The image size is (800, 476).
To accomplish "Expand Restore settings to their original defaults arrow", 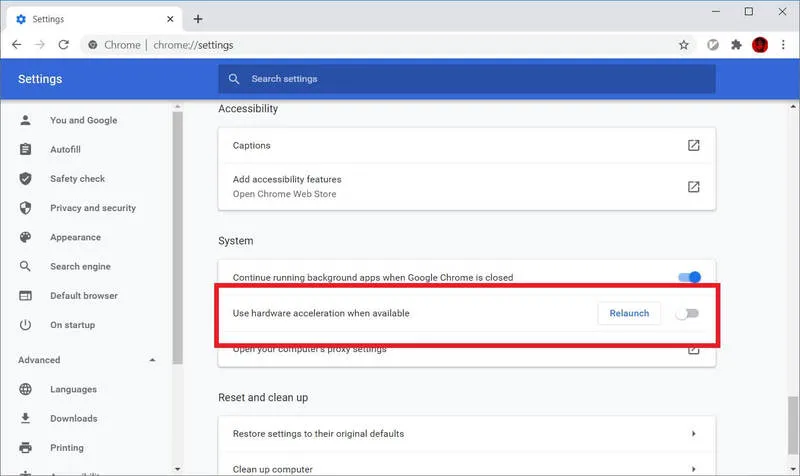I will (x=693, y=433).
